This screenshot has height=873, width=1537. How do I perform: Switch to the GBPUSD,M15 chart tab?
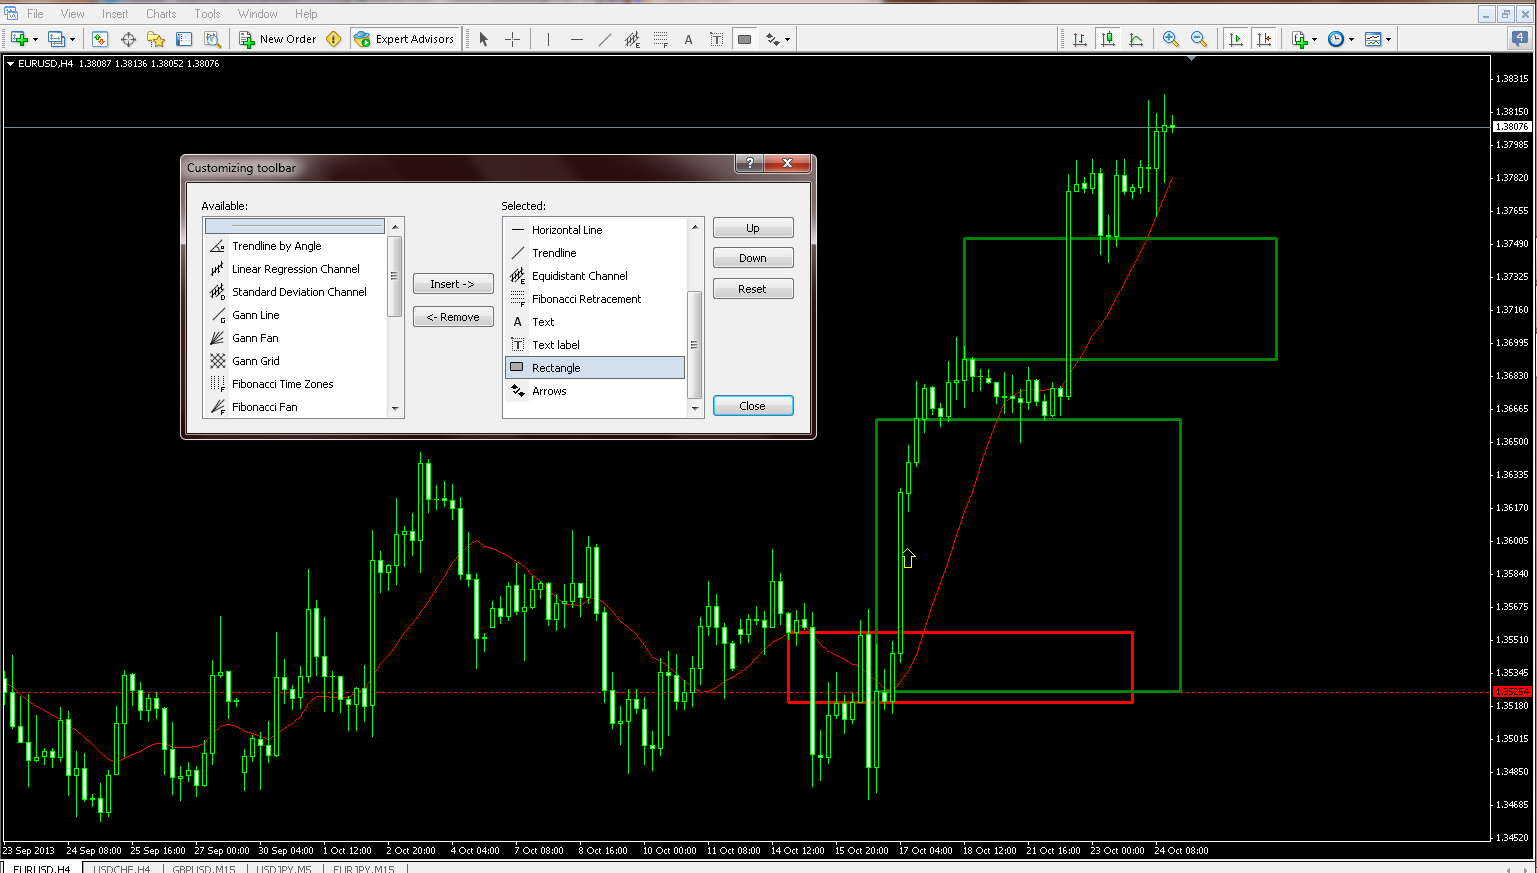point(204,868)
